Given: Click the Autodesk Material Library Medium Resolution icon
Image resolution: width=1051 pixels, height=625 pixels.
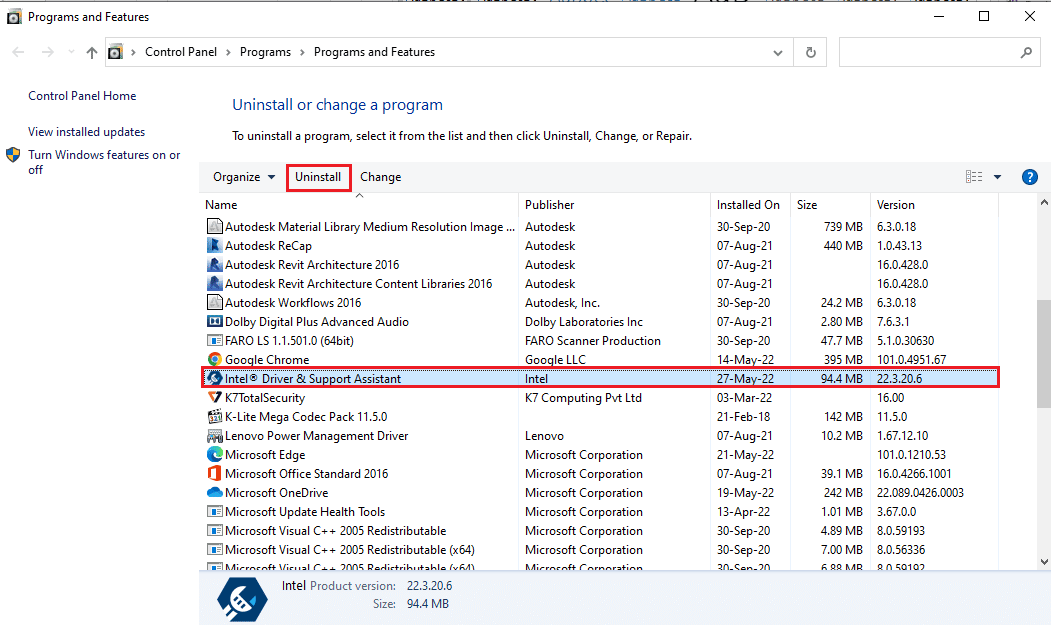Looking at the screenshot, I should (x=214, y=227).
